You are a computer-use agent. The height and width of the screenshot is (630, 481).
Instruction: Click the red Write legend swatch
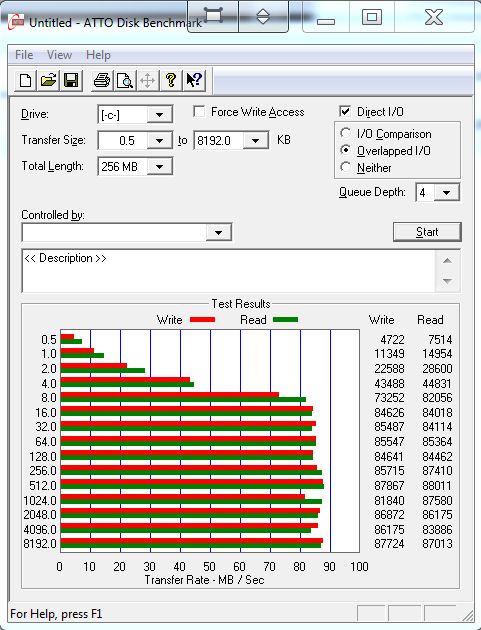[203, 320]
